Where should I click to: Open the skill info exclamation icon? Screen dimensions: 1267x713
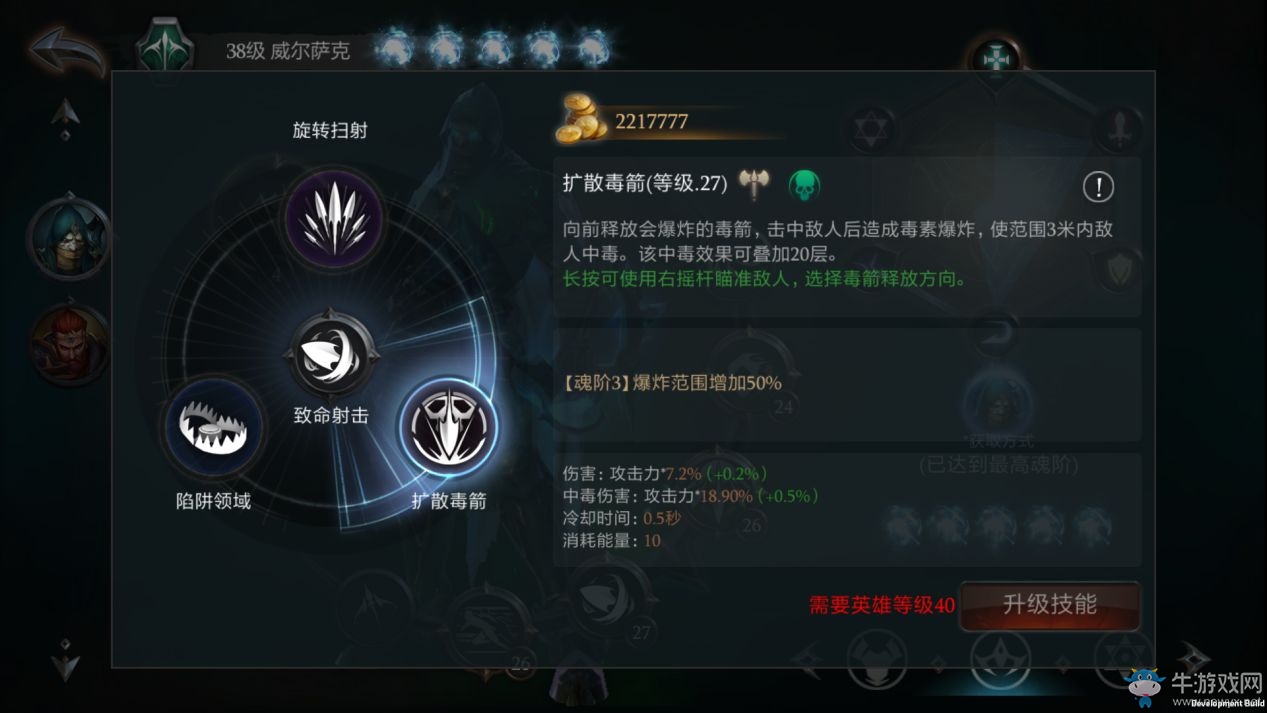pyautogui.click(x=1099, y=186)
